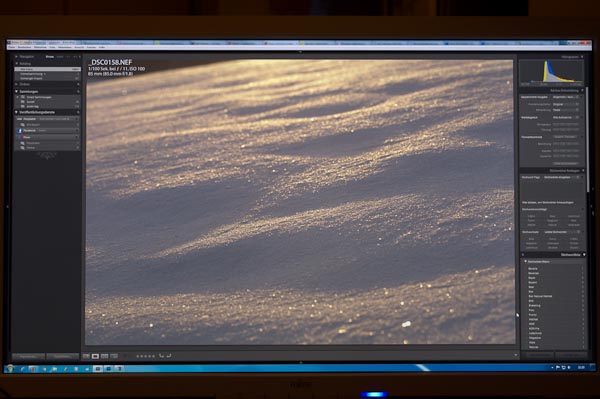Viewport: 600px width, 399px height.
Task: Expand the Navigator panel
Action: (16, 57)
